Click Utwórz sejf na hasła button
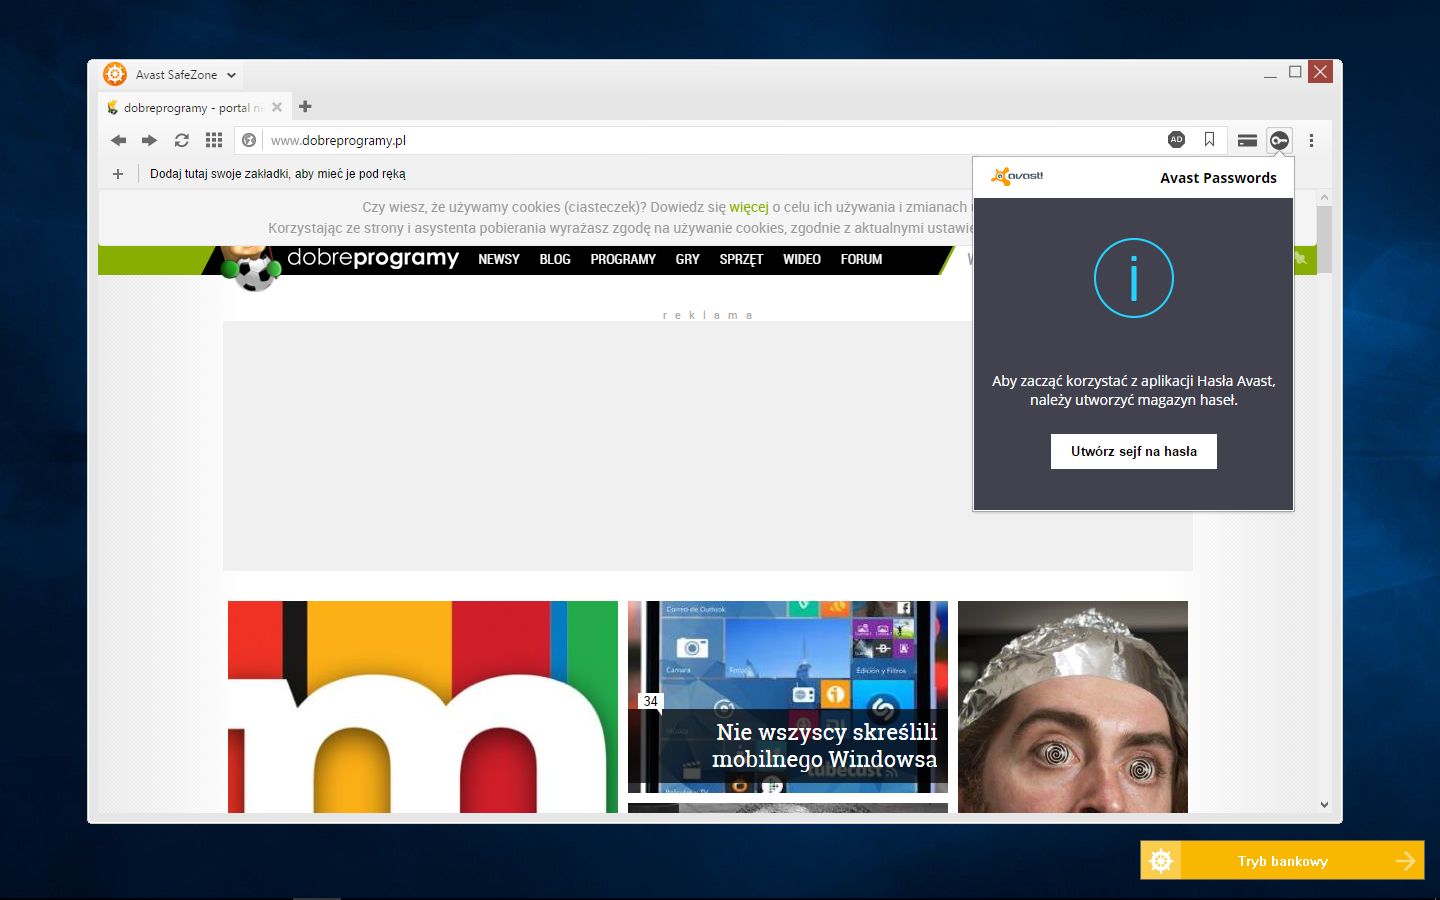This screenshot has height=900, width=1440. tap(1133, 451)
